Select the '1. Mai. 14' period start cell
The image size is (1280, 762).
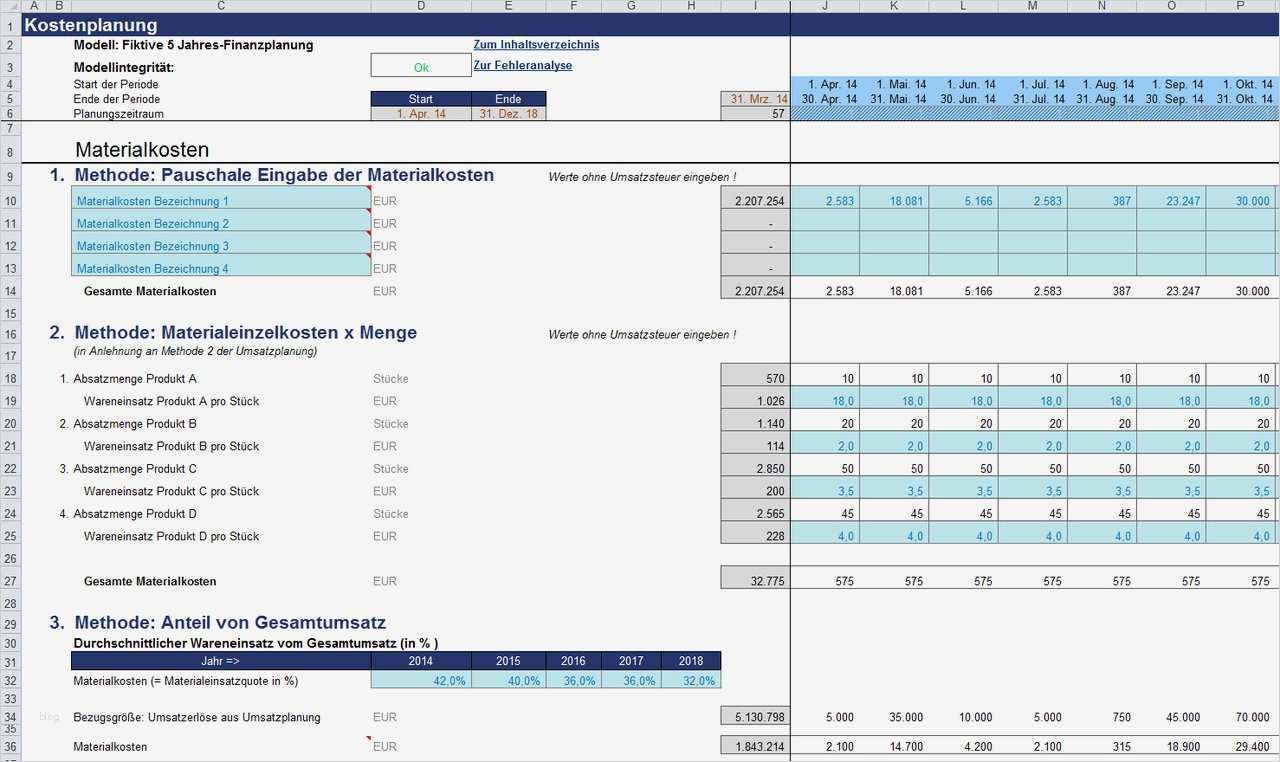(894, 84)
